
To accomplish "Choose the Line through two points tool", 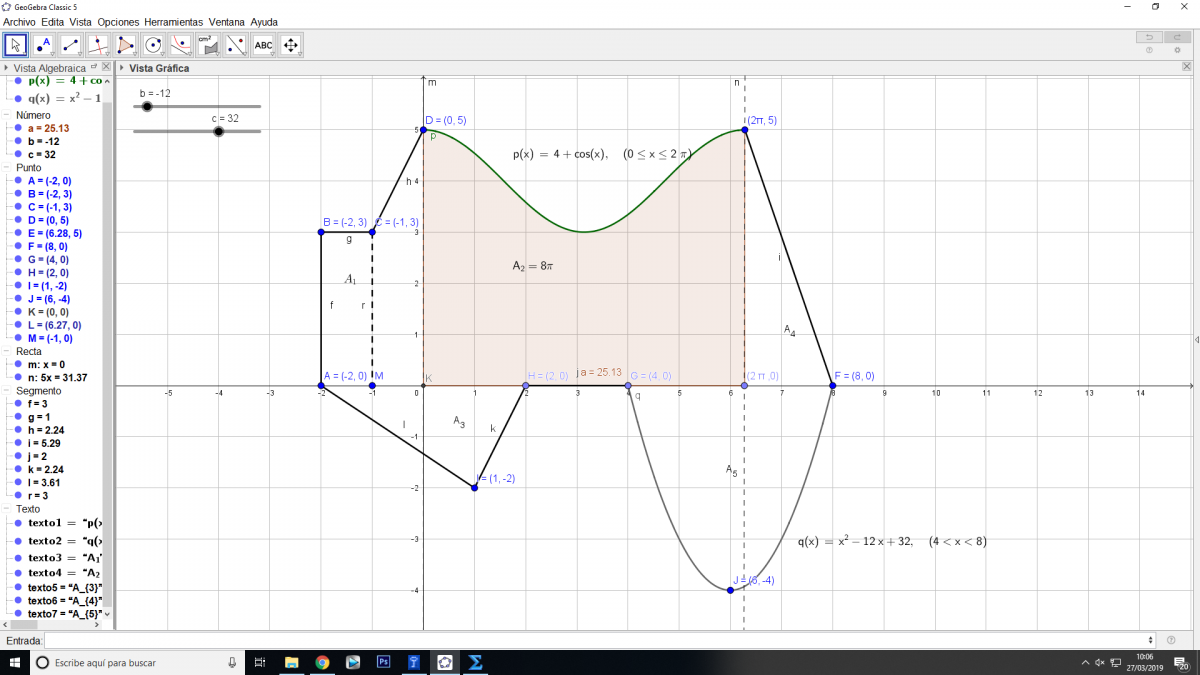I will [x=71, y=45].
